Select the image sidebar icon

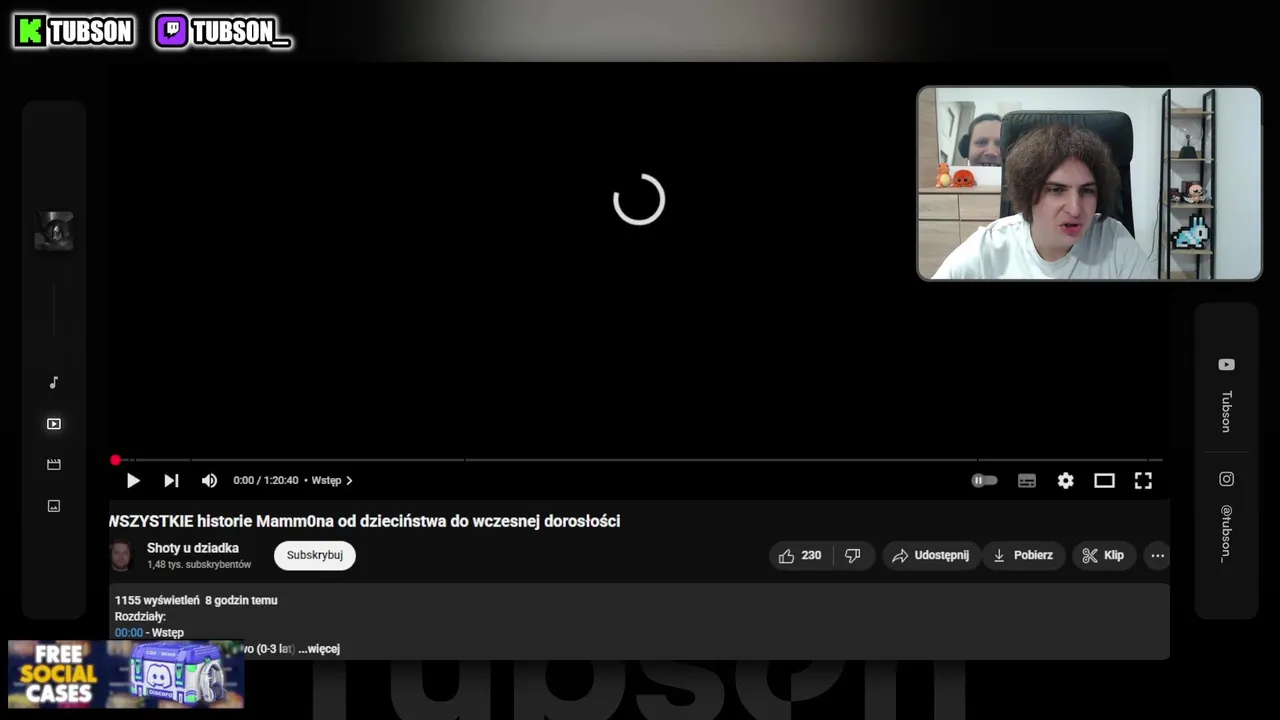pos(54,506)
